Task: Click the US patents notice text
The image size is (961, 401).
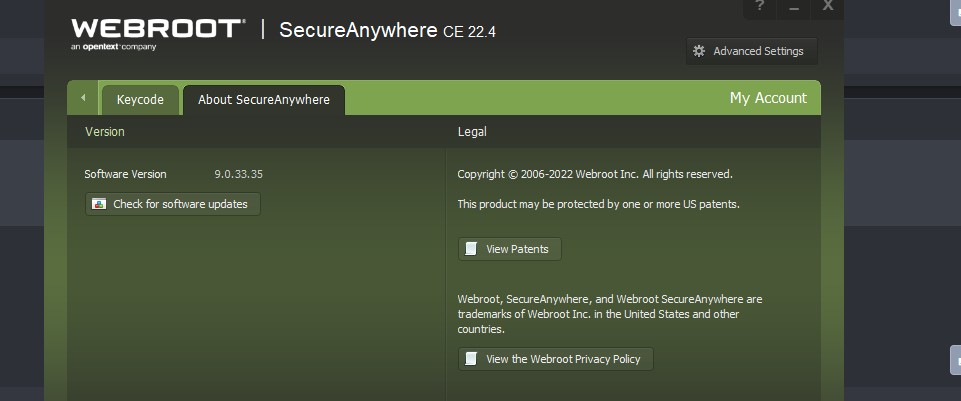Action: tap(598, 204)
